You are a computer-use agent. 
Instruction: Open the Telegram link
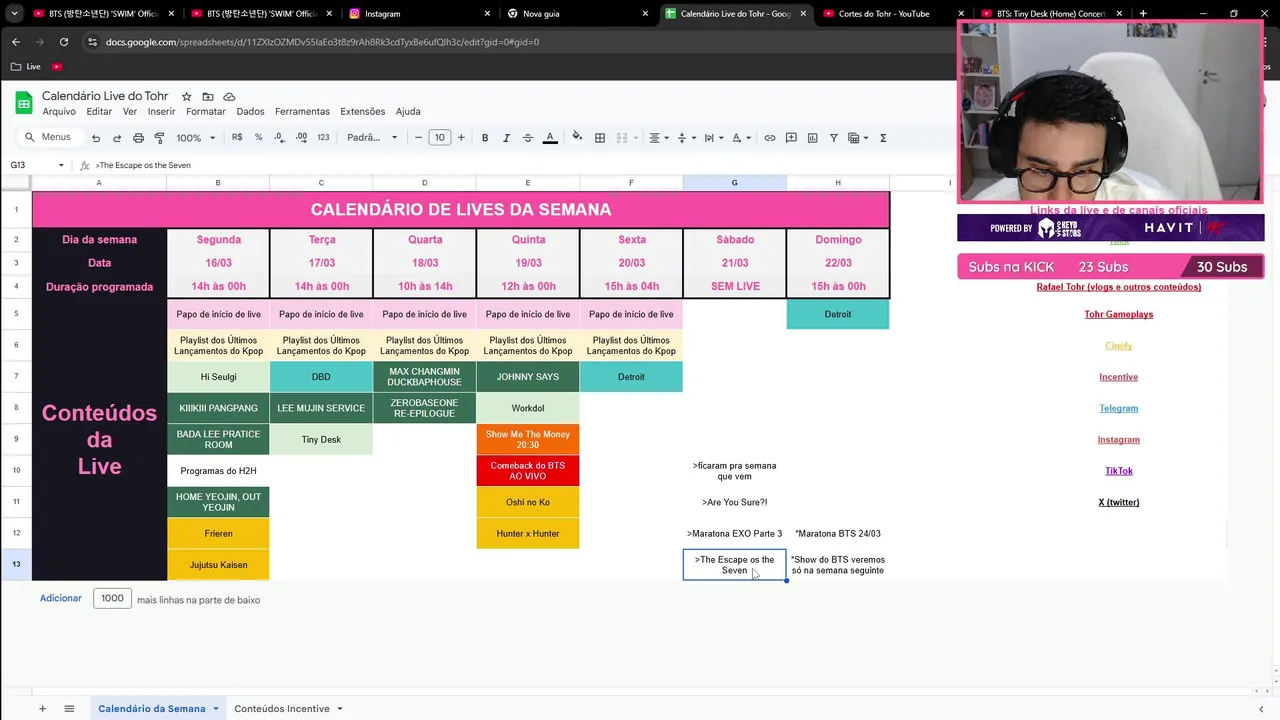click(1119, 408)
